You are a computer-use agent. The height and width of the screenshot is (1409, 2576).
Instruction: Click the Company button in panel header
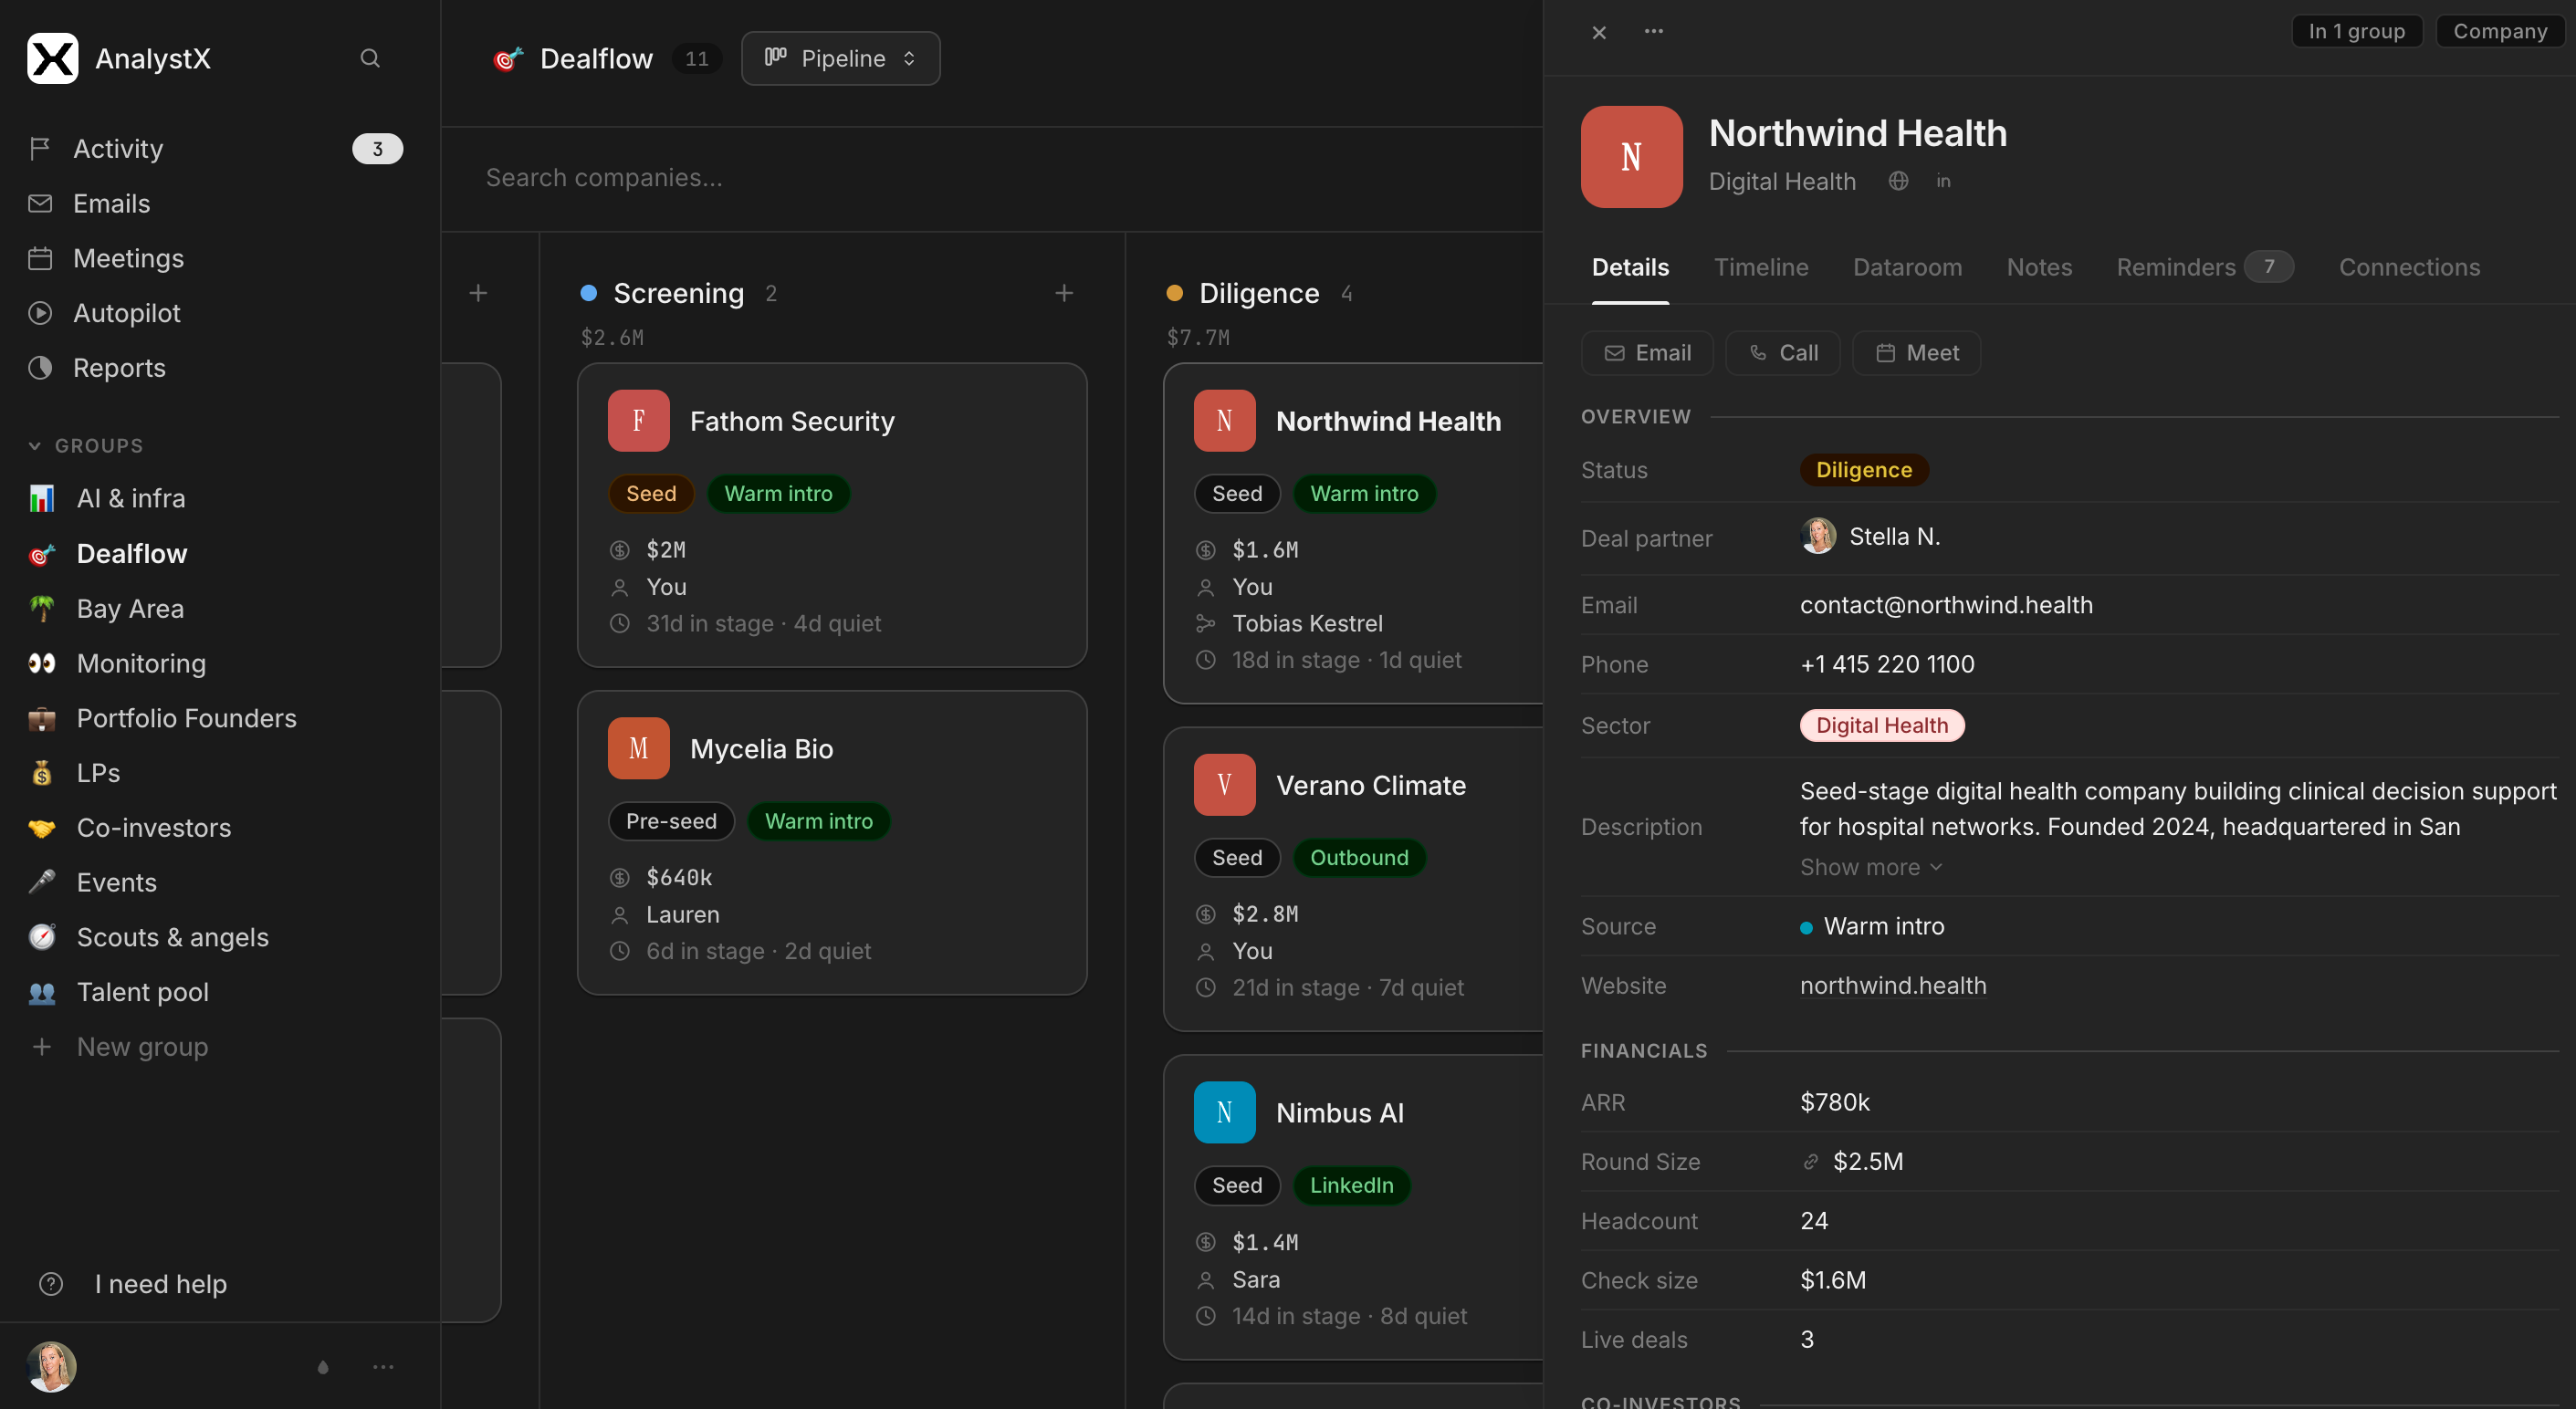click(2499, 31)
